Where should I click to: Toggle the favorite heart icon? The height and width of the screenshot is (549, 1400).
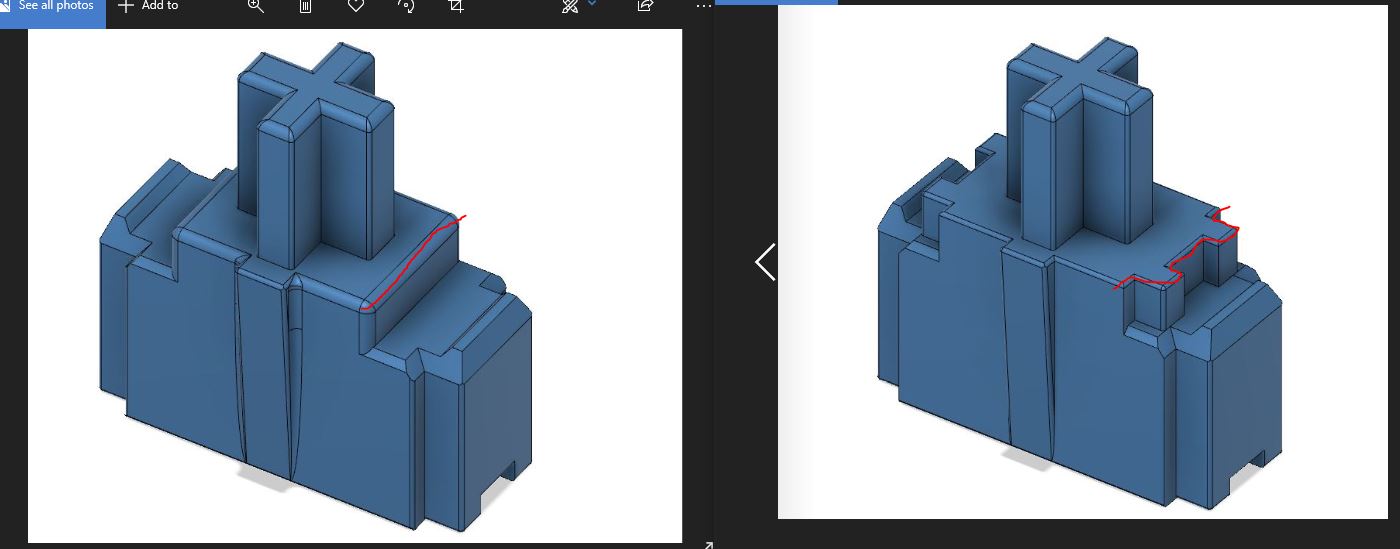pyautogui.click(x=355, y=6)
